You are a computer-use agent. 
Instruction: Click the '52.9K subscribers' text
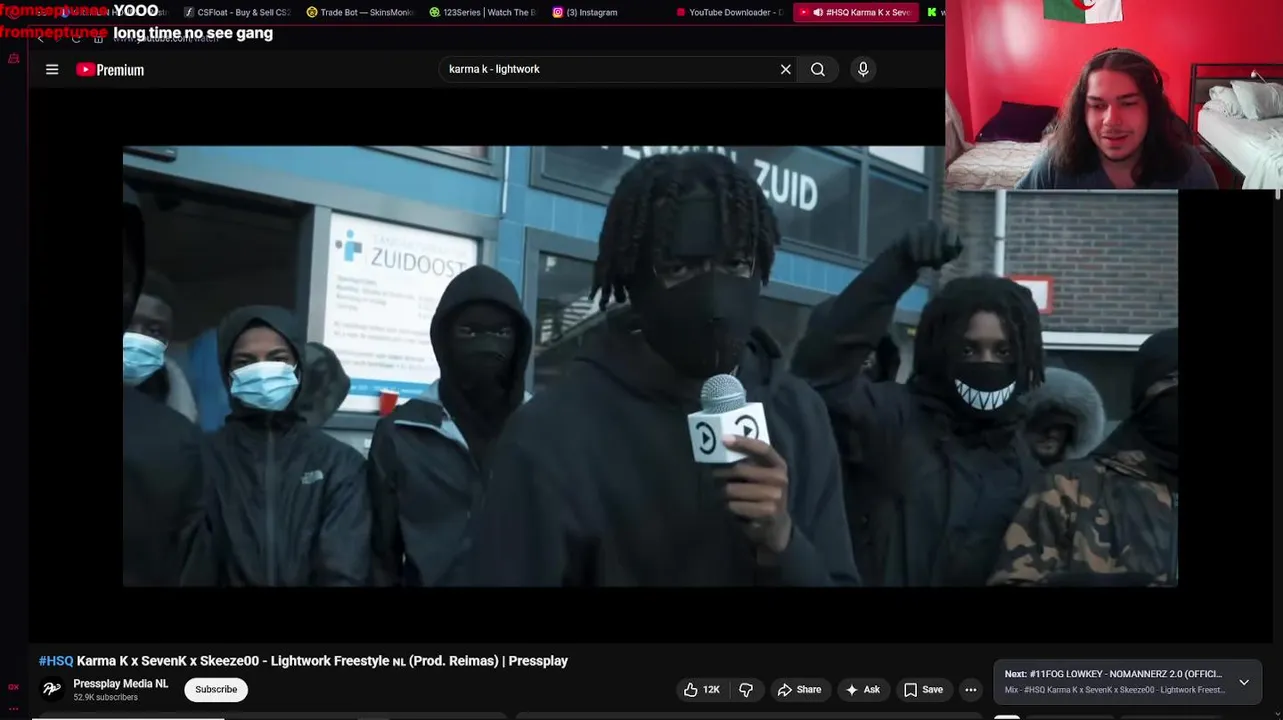tap(105, 697)
